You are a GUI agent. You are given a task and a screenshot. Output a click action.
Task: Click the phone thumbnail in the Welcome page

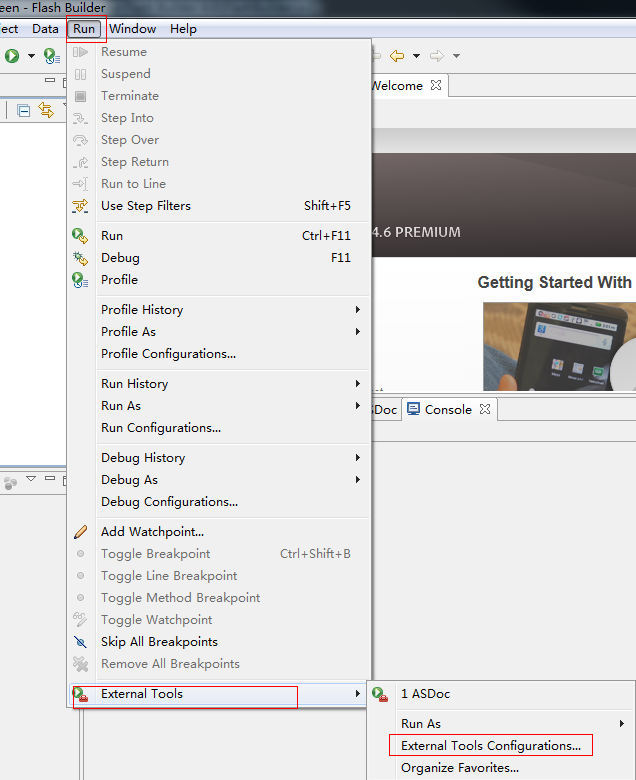559,346
